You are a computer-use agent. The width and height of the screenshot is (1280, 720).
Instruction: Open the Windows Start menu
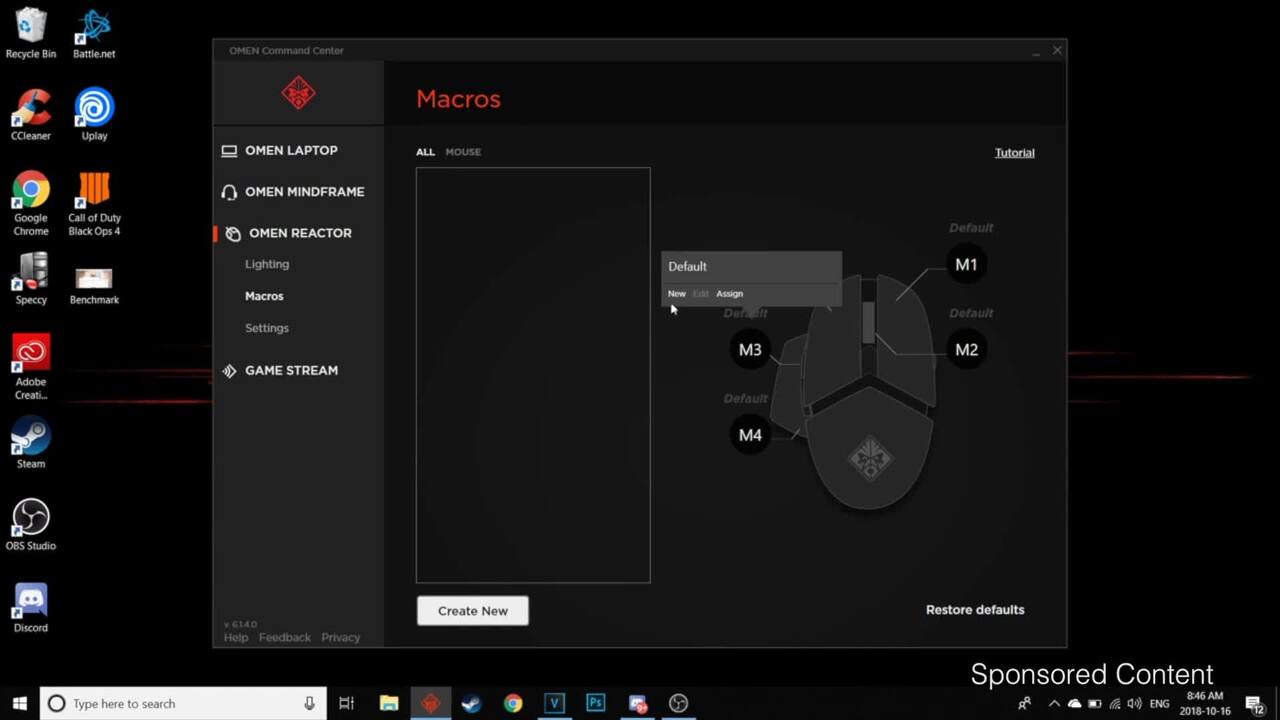coord(19,703)
